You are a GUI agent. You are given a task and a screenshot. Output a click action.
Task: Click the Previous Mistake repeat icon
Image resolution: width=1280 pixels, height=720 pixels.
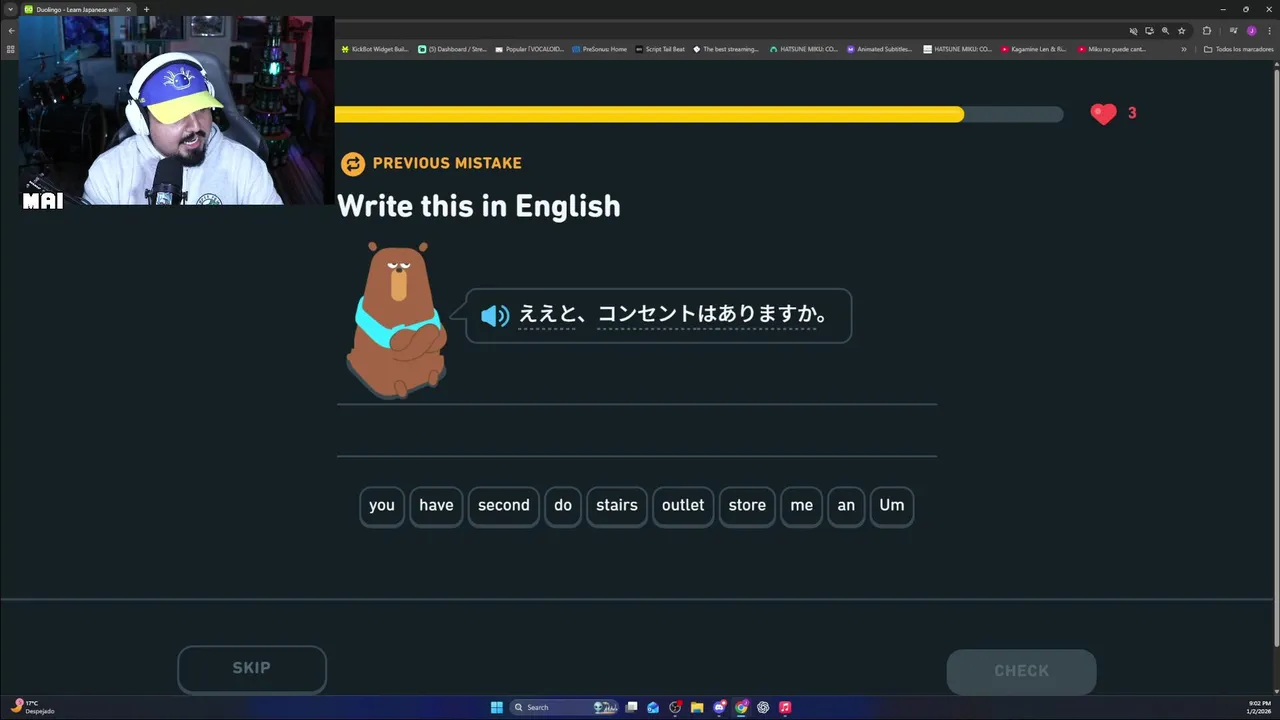pyautogui.click(x=353, y=164)
